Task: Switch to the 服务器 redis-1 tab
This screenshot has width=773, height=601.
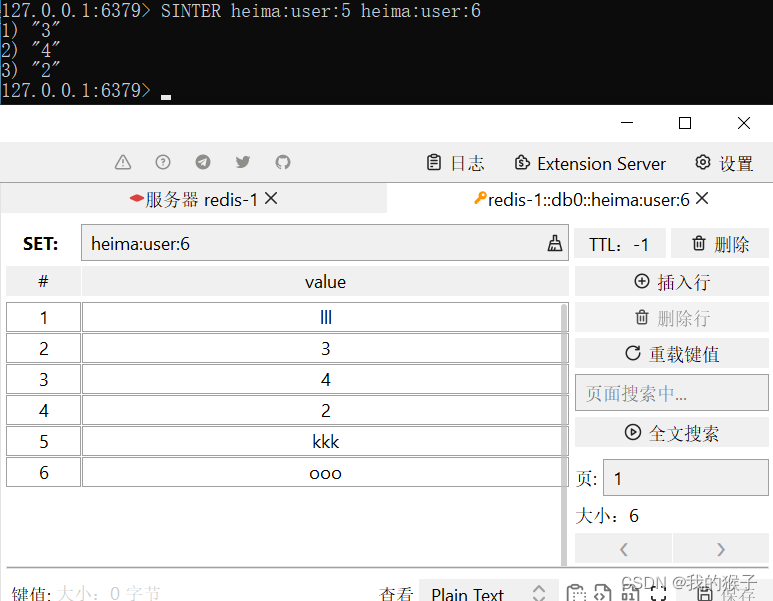Action: coord(193,199)
